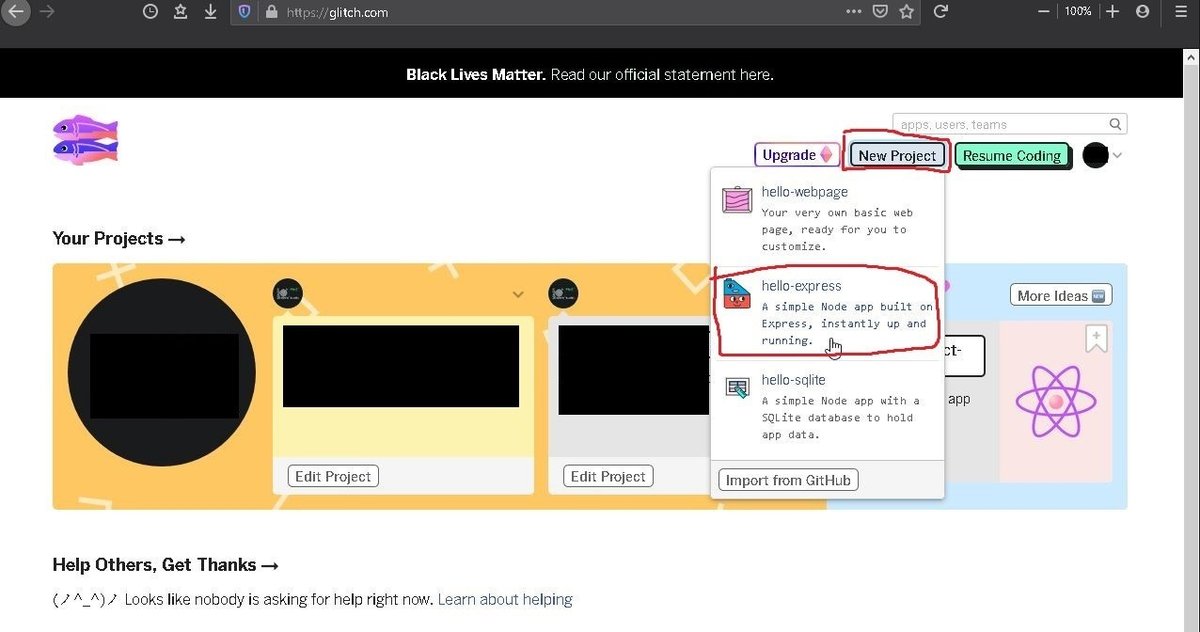Select hello-express from the new project menu
Screen dimensions: 1200x632
click(x=827, y=312)
